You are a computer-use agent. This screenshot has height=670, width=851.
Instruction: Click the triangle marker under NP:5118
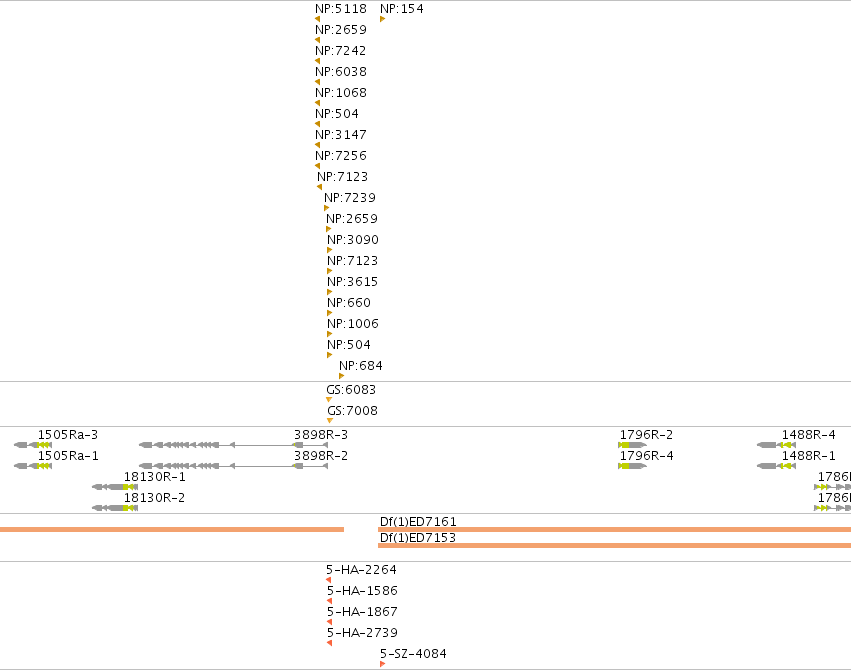(317, 19)
